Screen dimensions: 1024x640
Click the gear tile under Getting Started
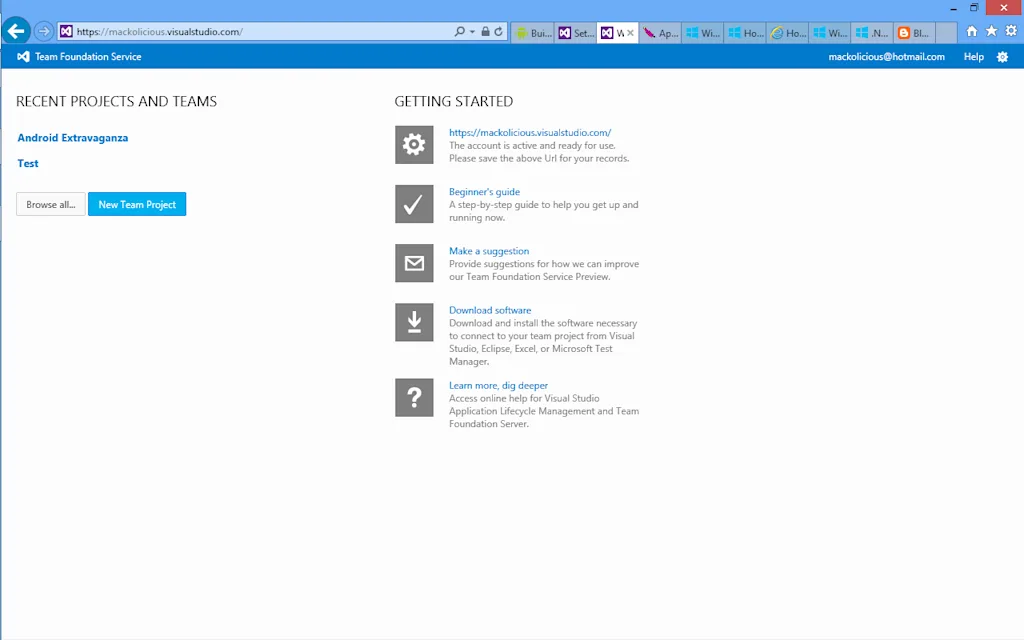[414, 144]
